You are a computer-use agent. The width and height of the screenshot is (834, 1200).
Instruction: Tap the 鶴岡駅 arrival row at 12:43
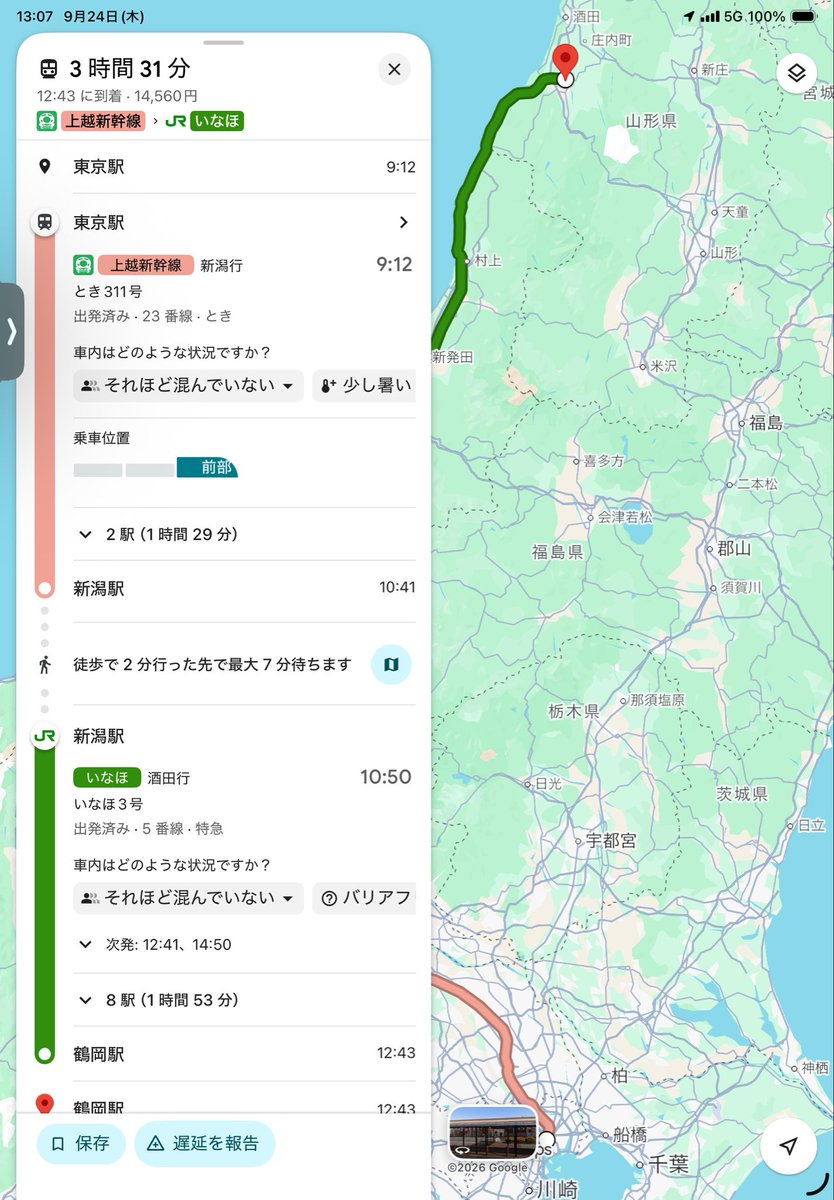tap(244, 1054)
